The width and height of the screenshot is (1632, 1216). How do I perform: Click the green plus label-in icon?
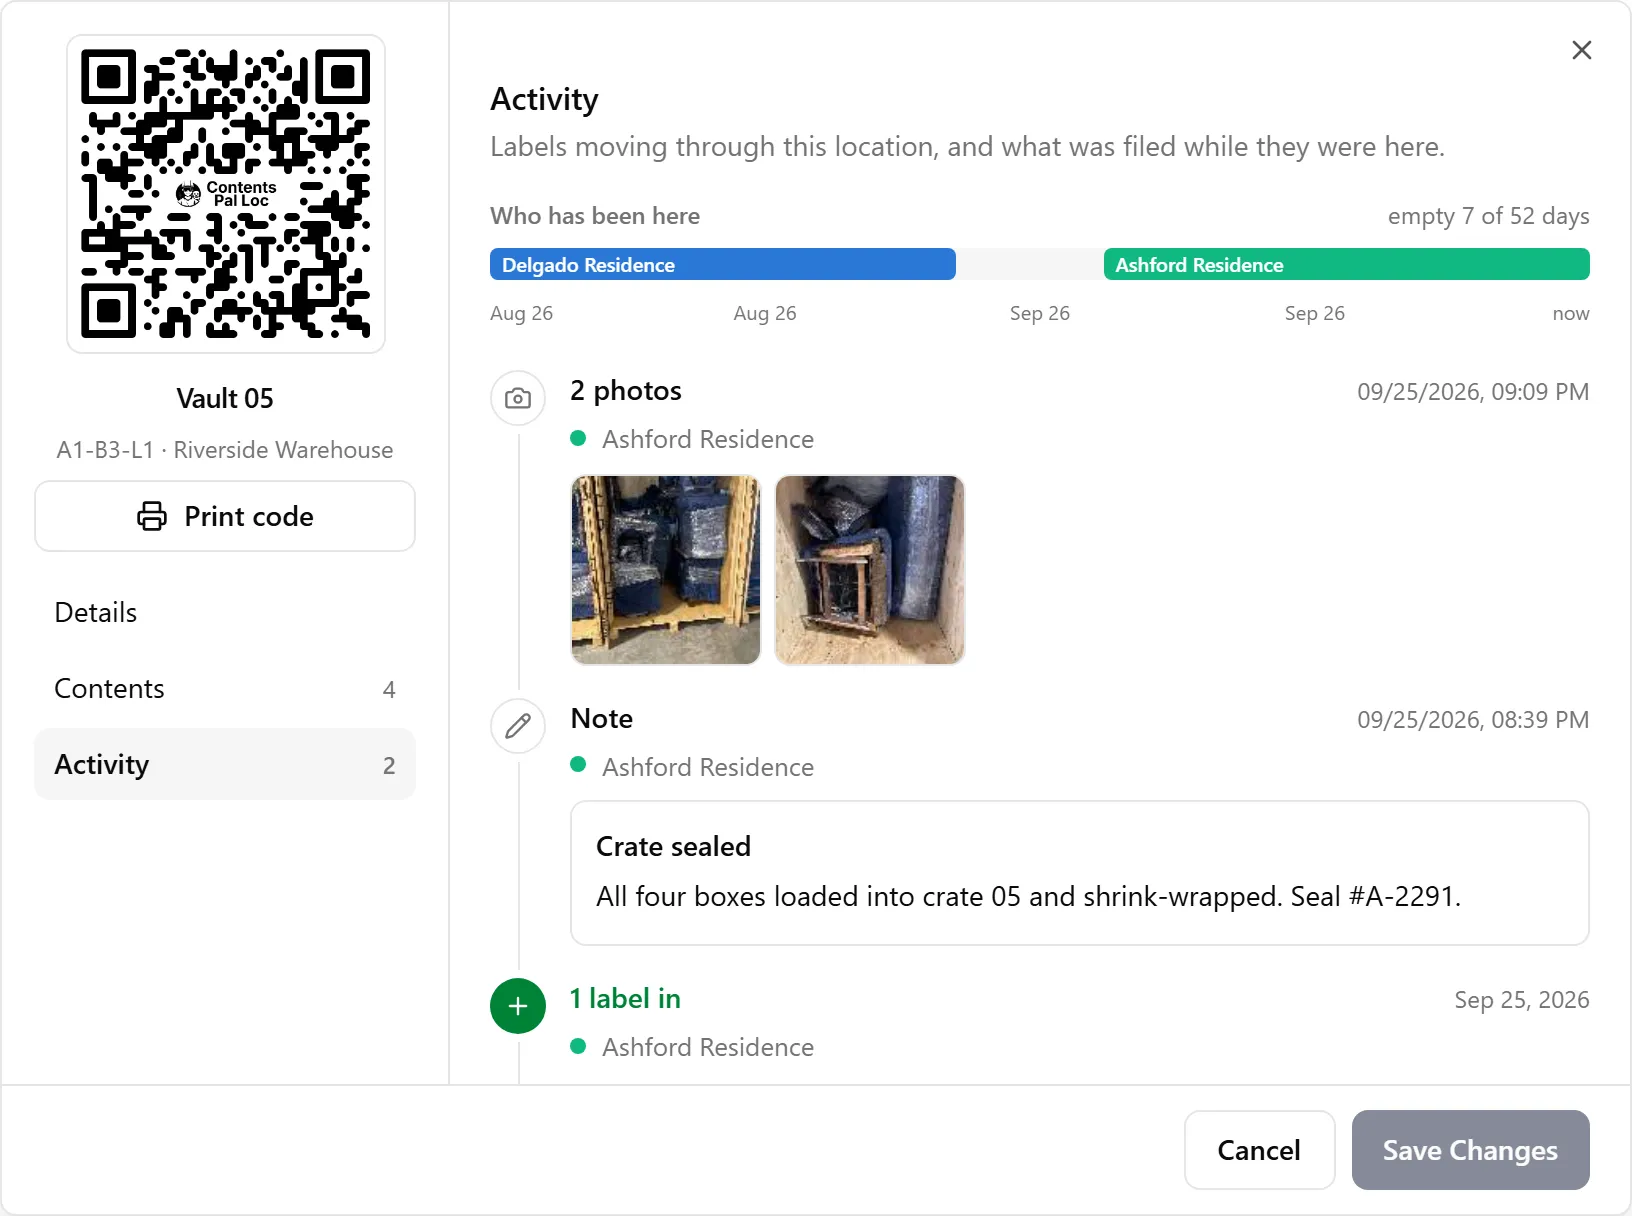pos(518,1006)
